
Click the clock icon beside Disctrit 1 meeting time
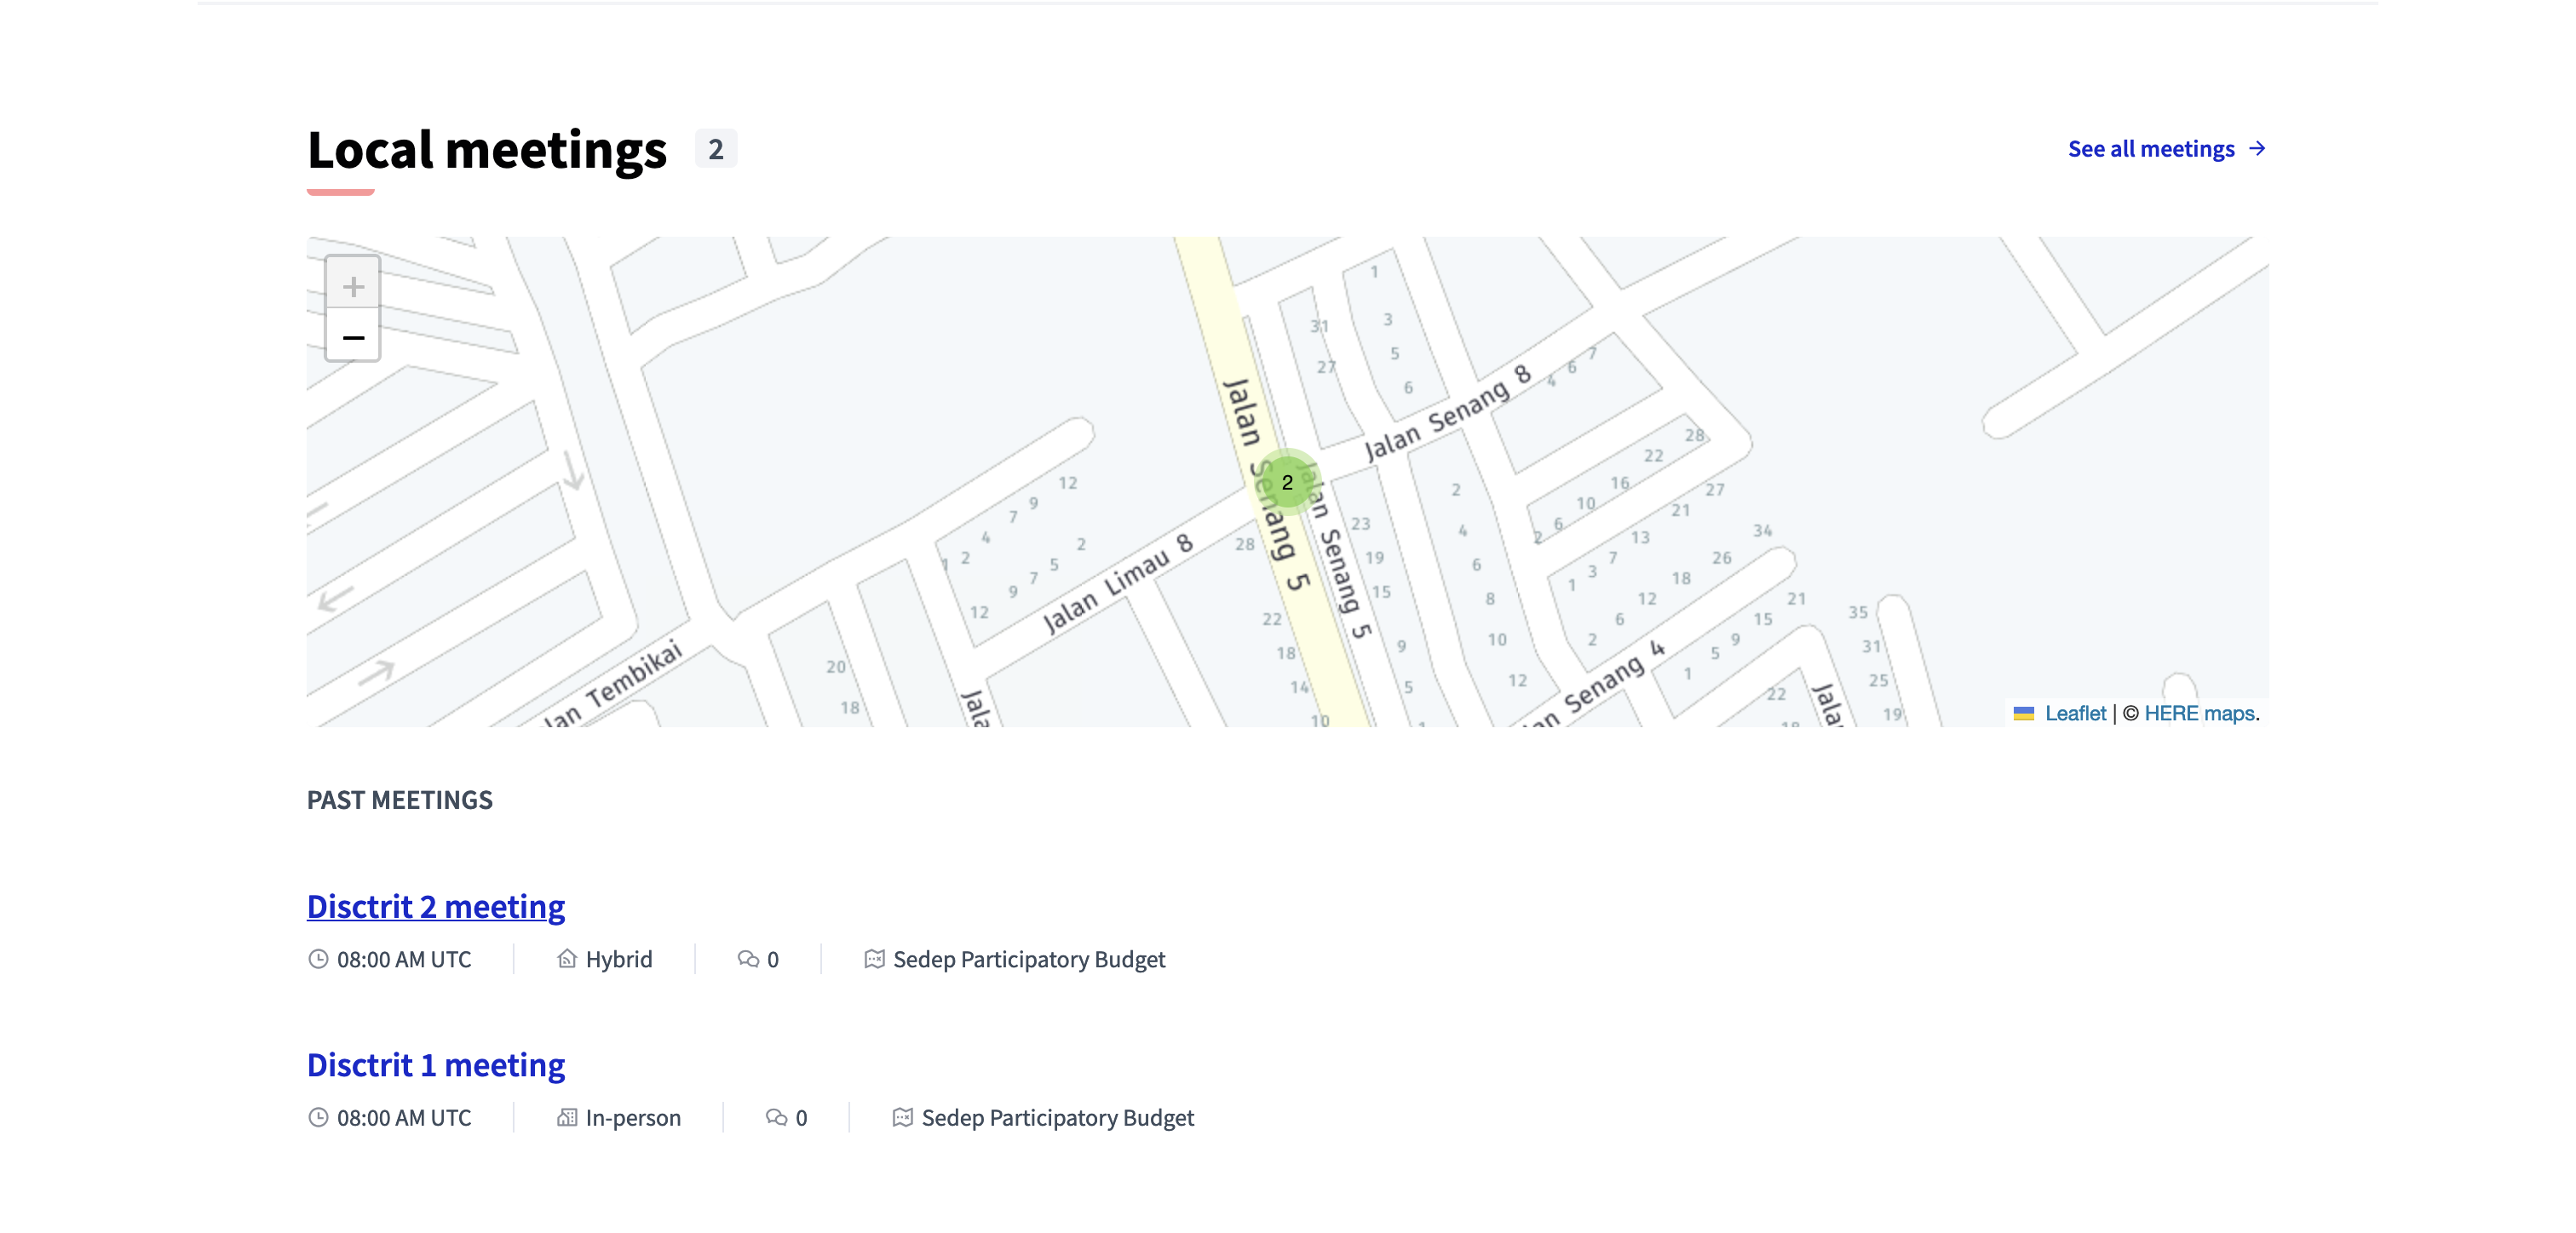coord(318,1117)
